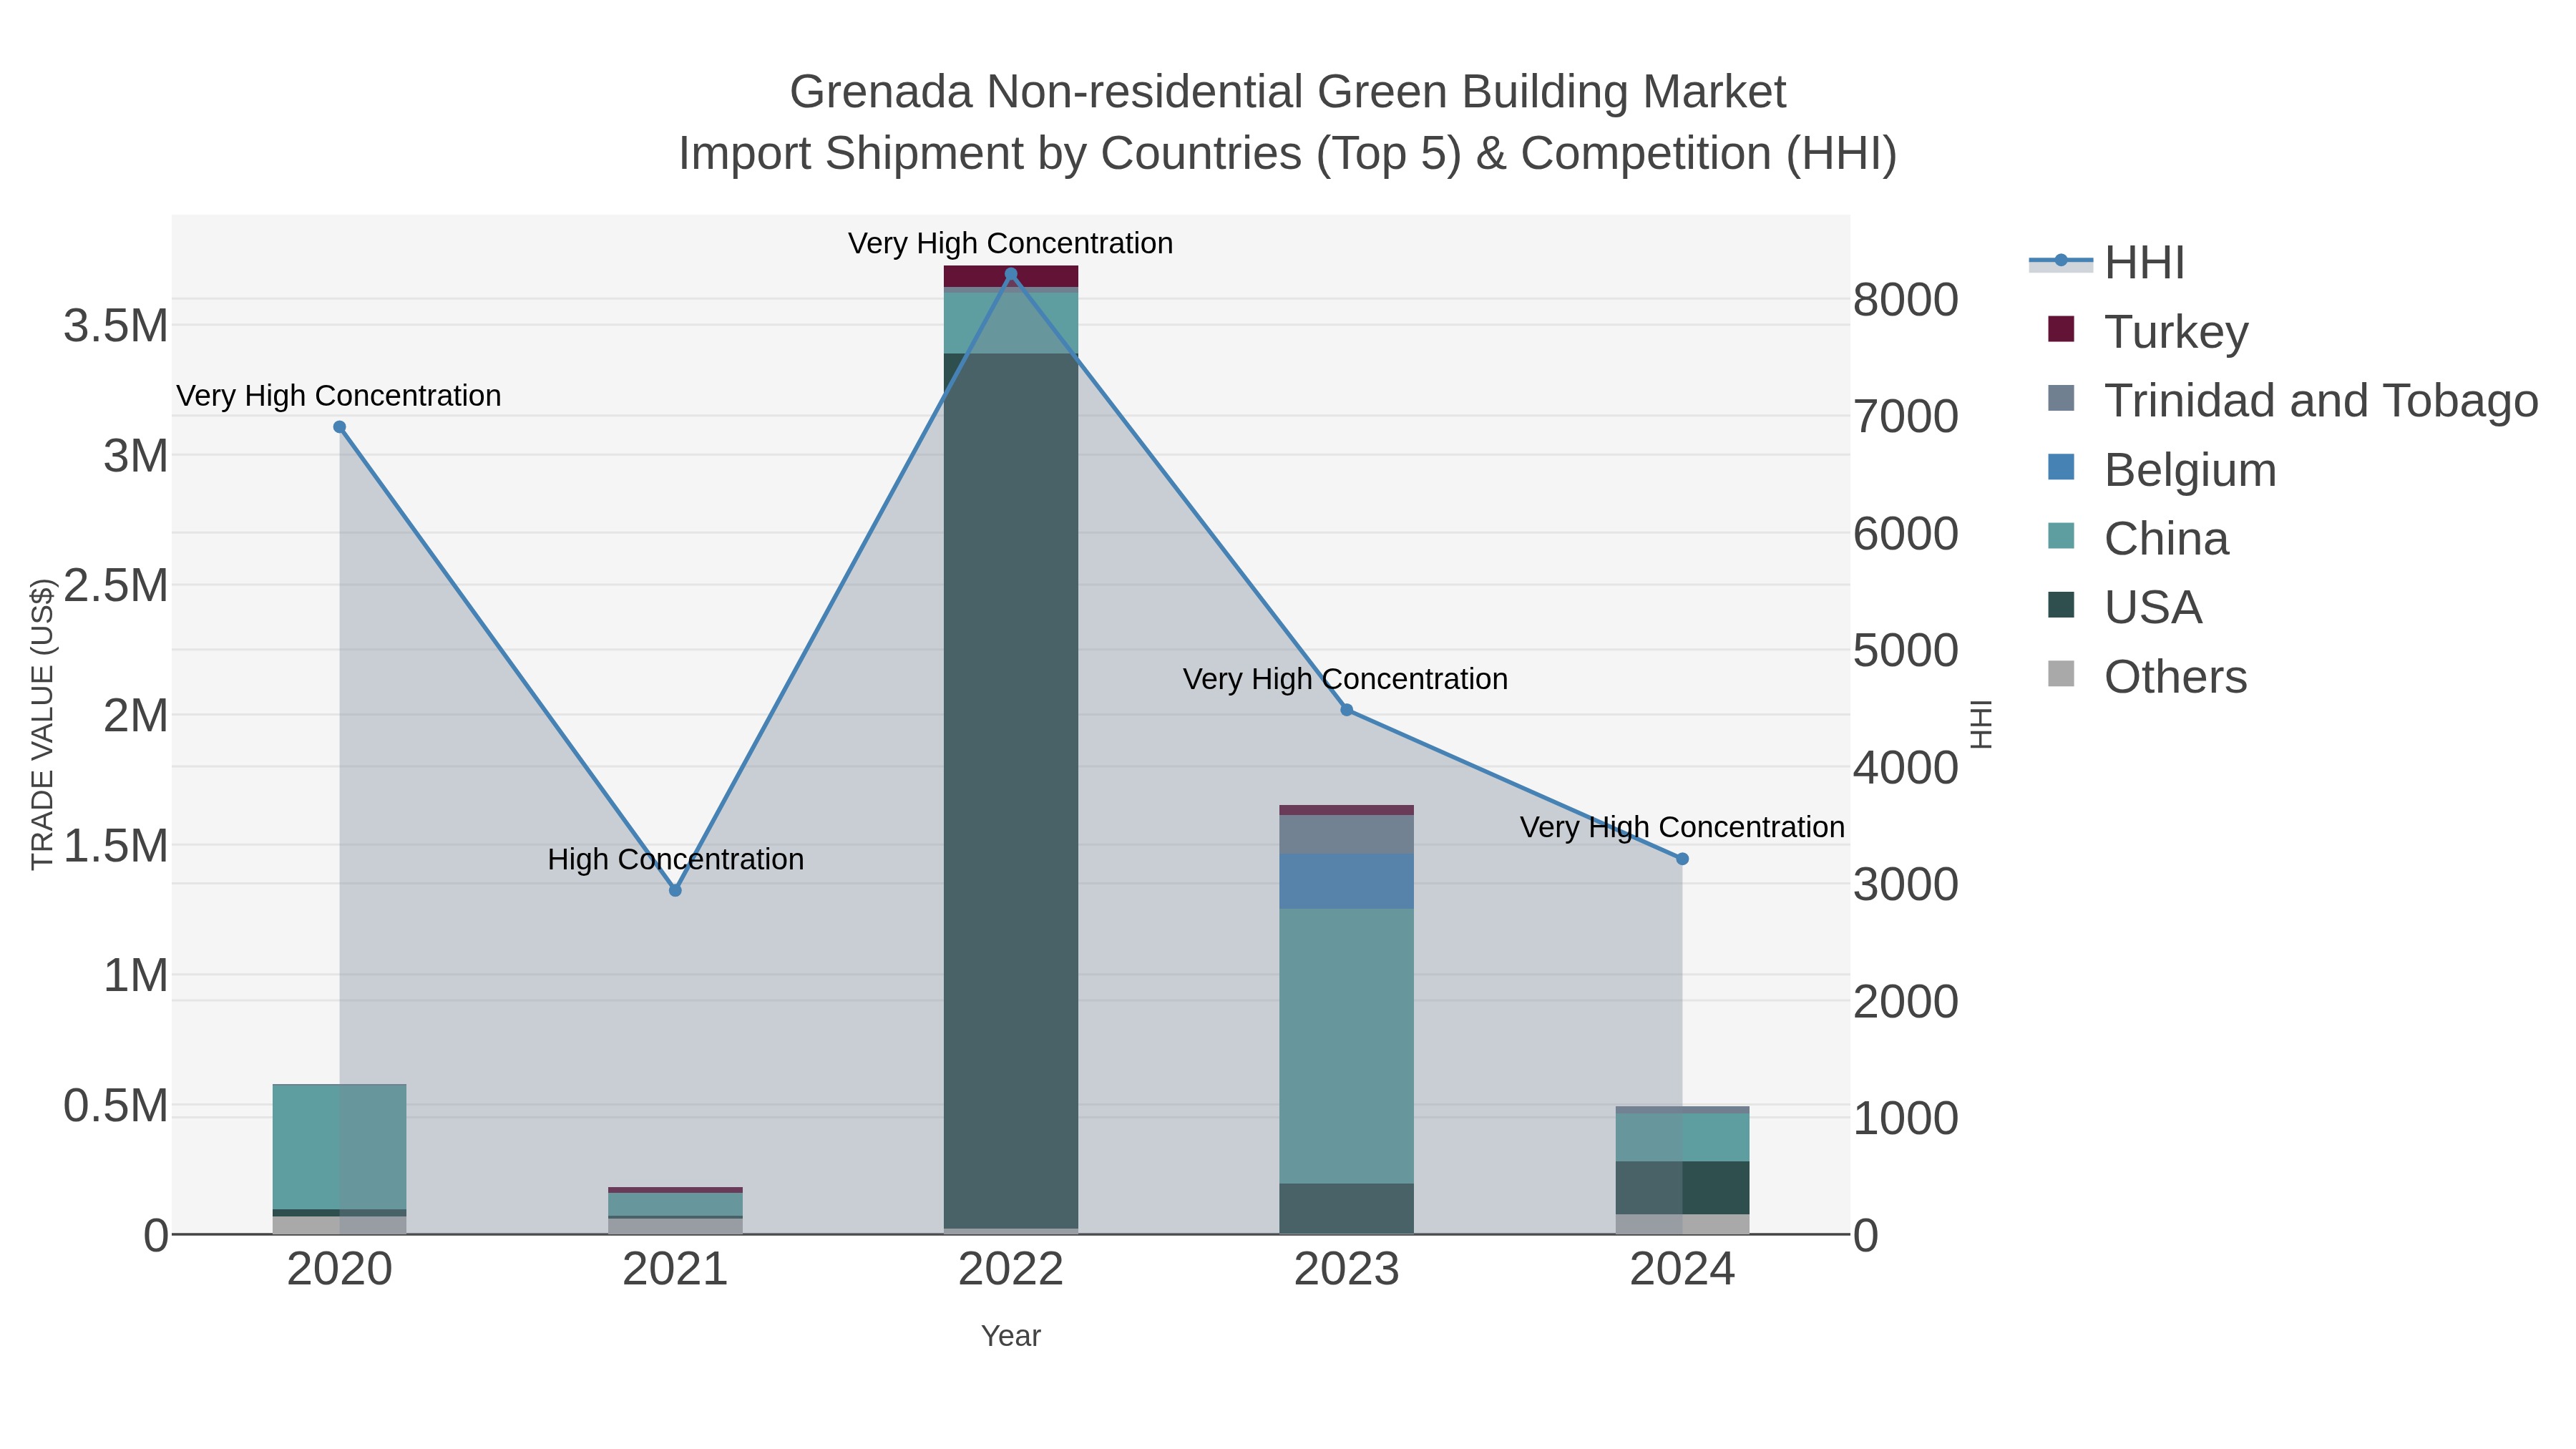2576x1449 pixels.
Task: Click the 2022 x-axis label
Action: click(x=1011, y=1270)
